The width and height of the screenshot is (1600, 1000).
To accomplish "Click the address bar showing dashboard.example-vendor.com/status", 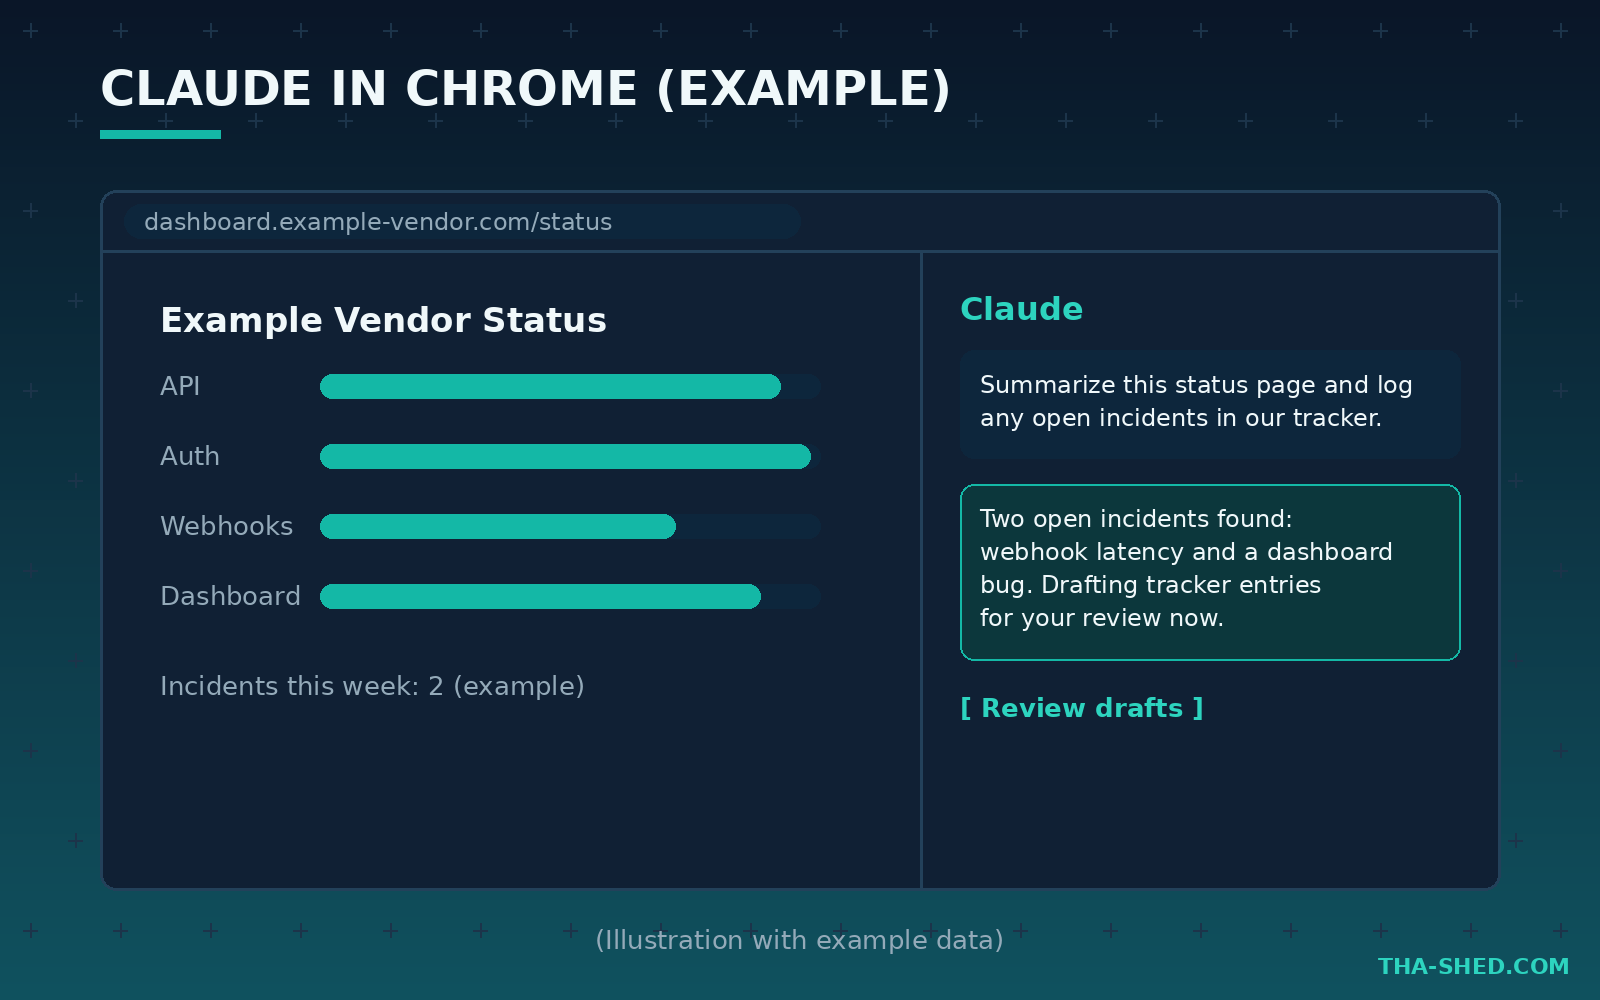I will [461, 222].
